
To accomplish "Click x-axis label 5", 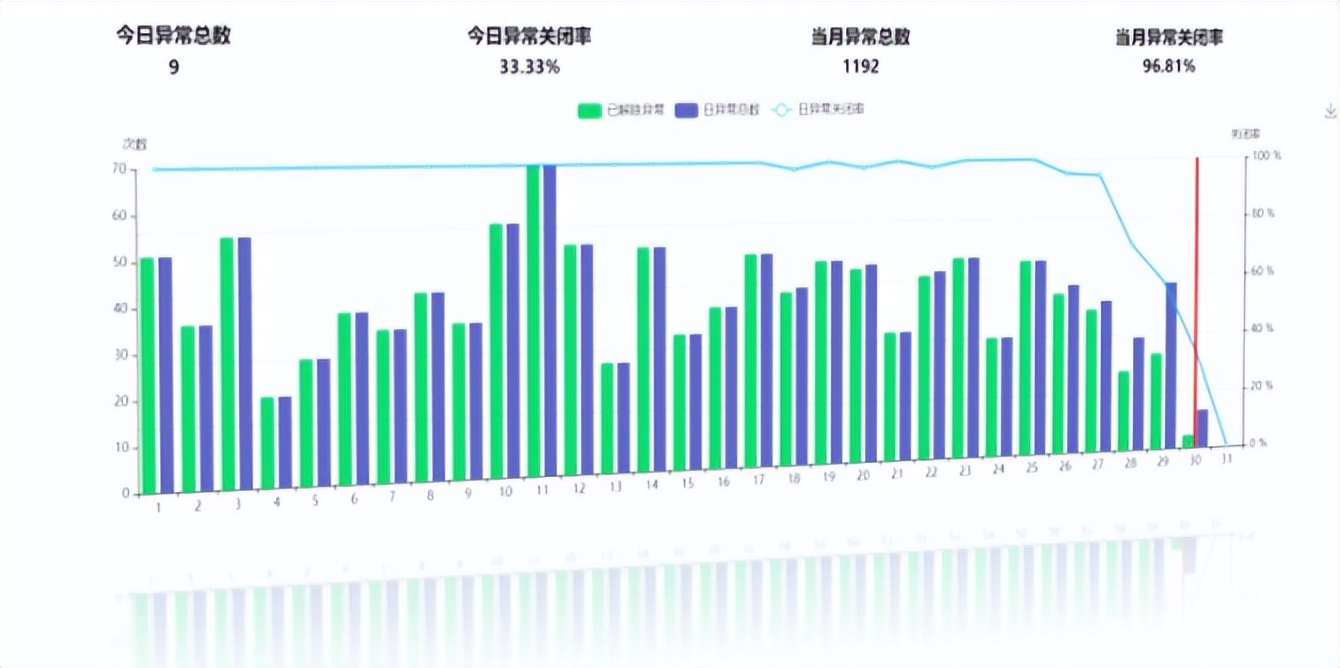I will (x=314, y=502).
